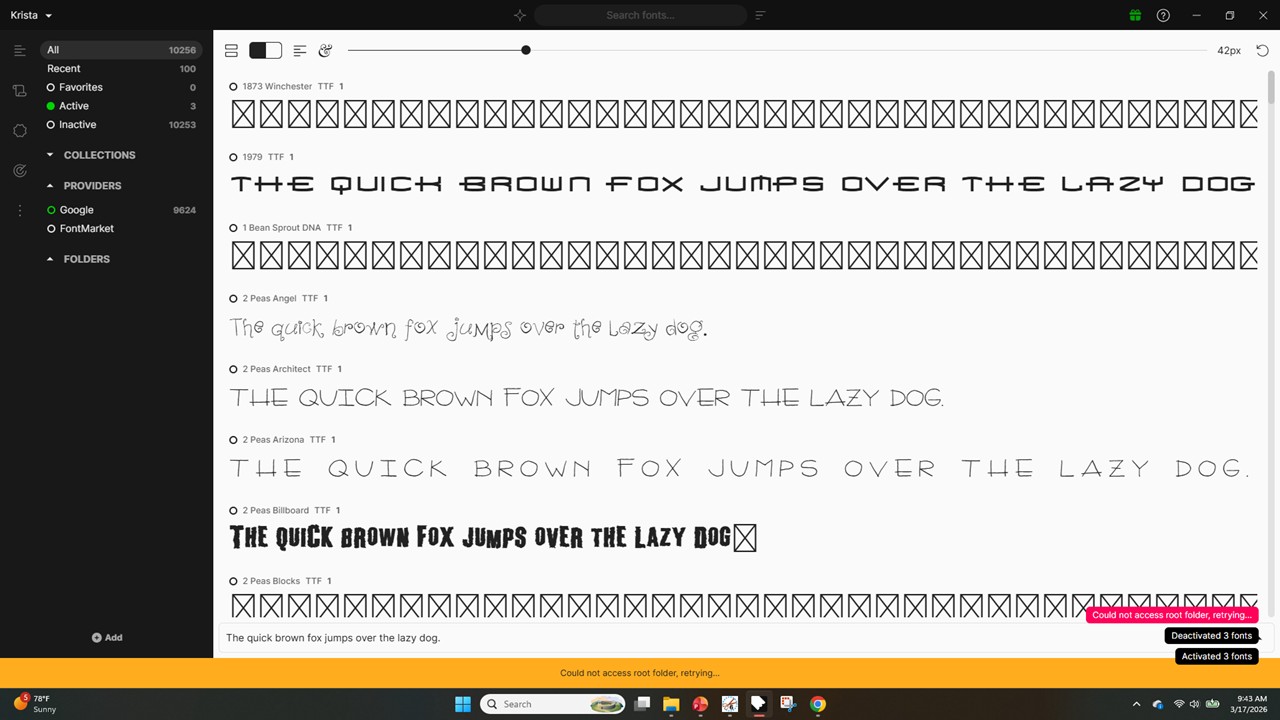Image resolution: width=1280 pixels, height=720 pixels.
Task: Open Google Chrome from the taskbar
Action: click(817, 704)
